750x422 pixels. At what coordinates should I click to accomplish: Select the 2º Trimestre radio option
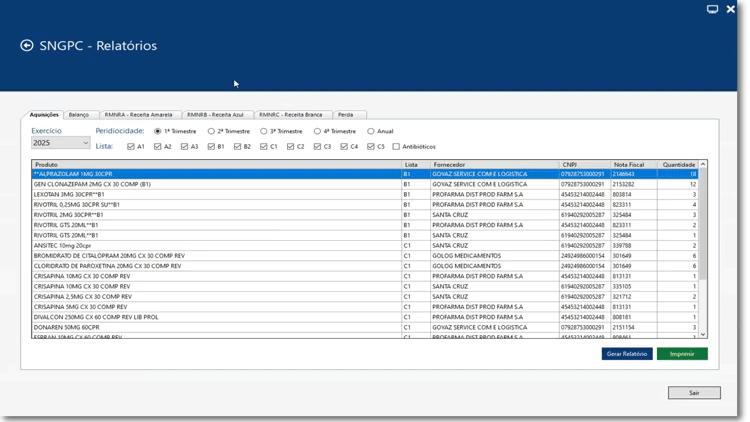coord(211,131)
